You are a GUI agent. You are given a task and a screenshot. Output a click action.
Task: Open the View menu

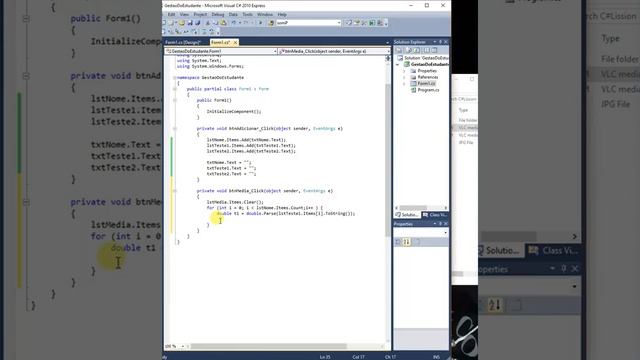click(x=184, y=14)
